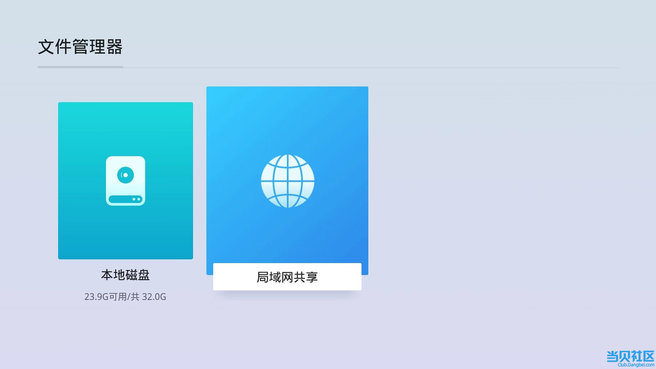Screen dimensions: 656x369
Task: Click the 23.9G可用 storage text
Action: click(x=105, y=297)
